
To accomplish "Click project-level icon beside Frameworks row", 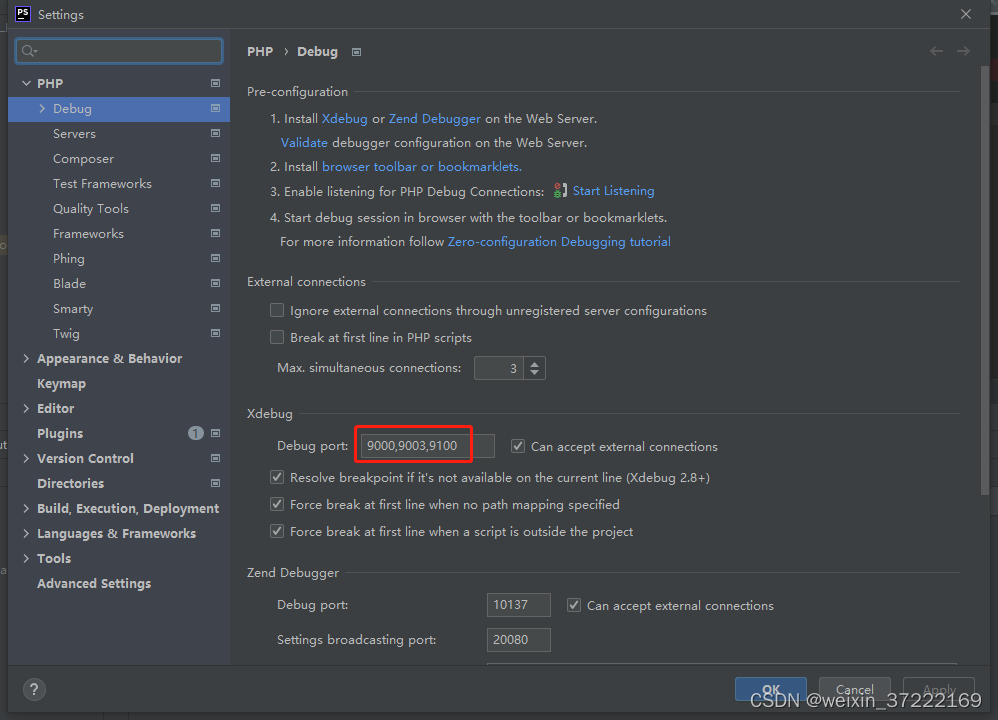I will point(215,233).
